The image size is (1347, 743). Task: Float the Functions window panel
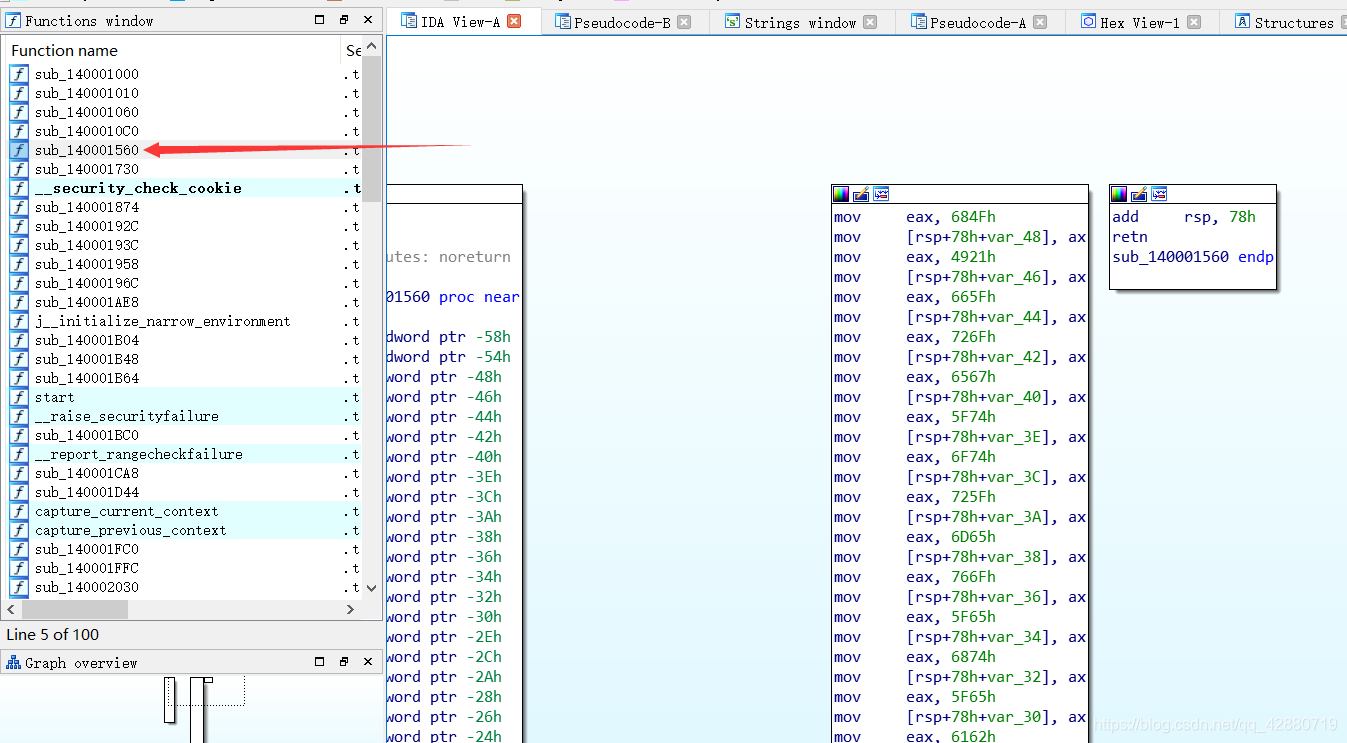(x=344, y=20)
